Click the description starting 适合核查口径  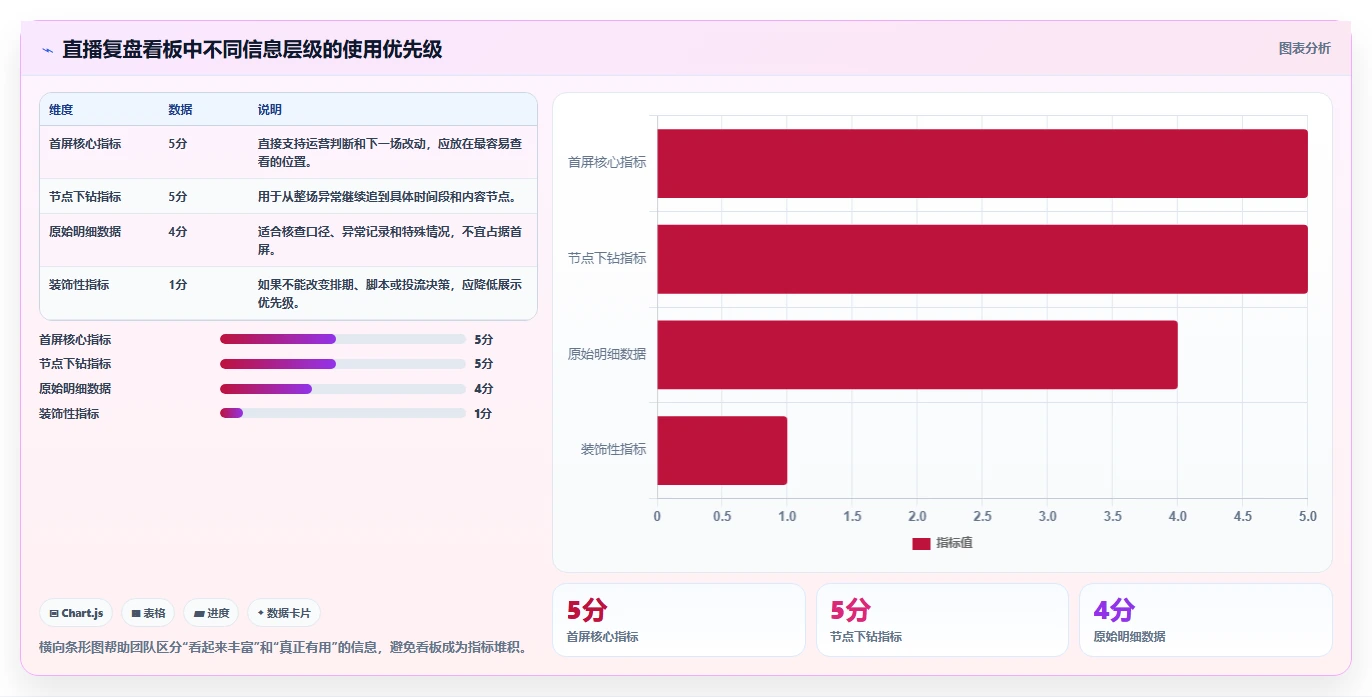pos(390,240)
